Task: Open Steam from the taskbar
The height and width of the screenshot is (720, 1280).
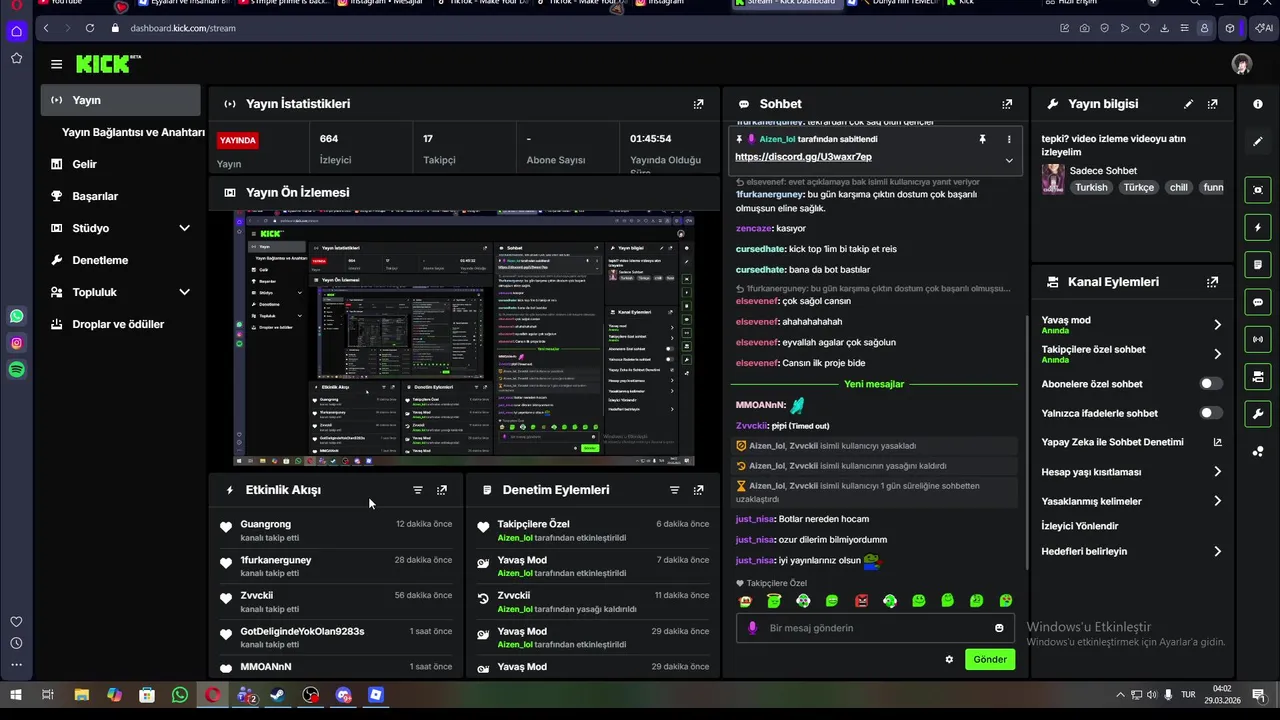Action: 278,695
